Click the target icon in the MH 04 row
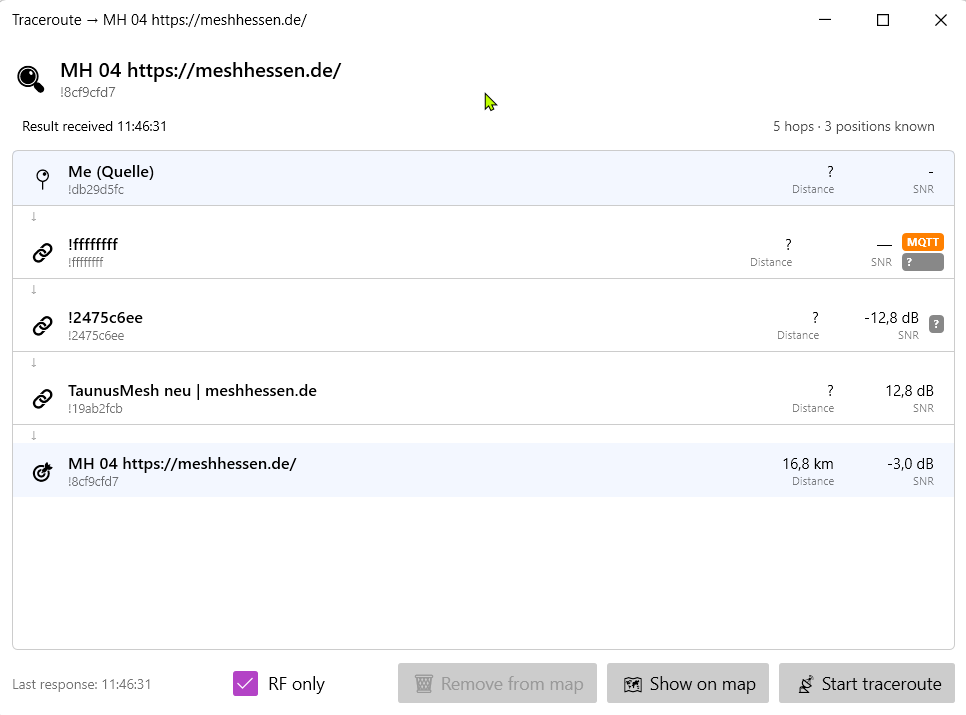The image size is (966, 715). coord(43,472)
